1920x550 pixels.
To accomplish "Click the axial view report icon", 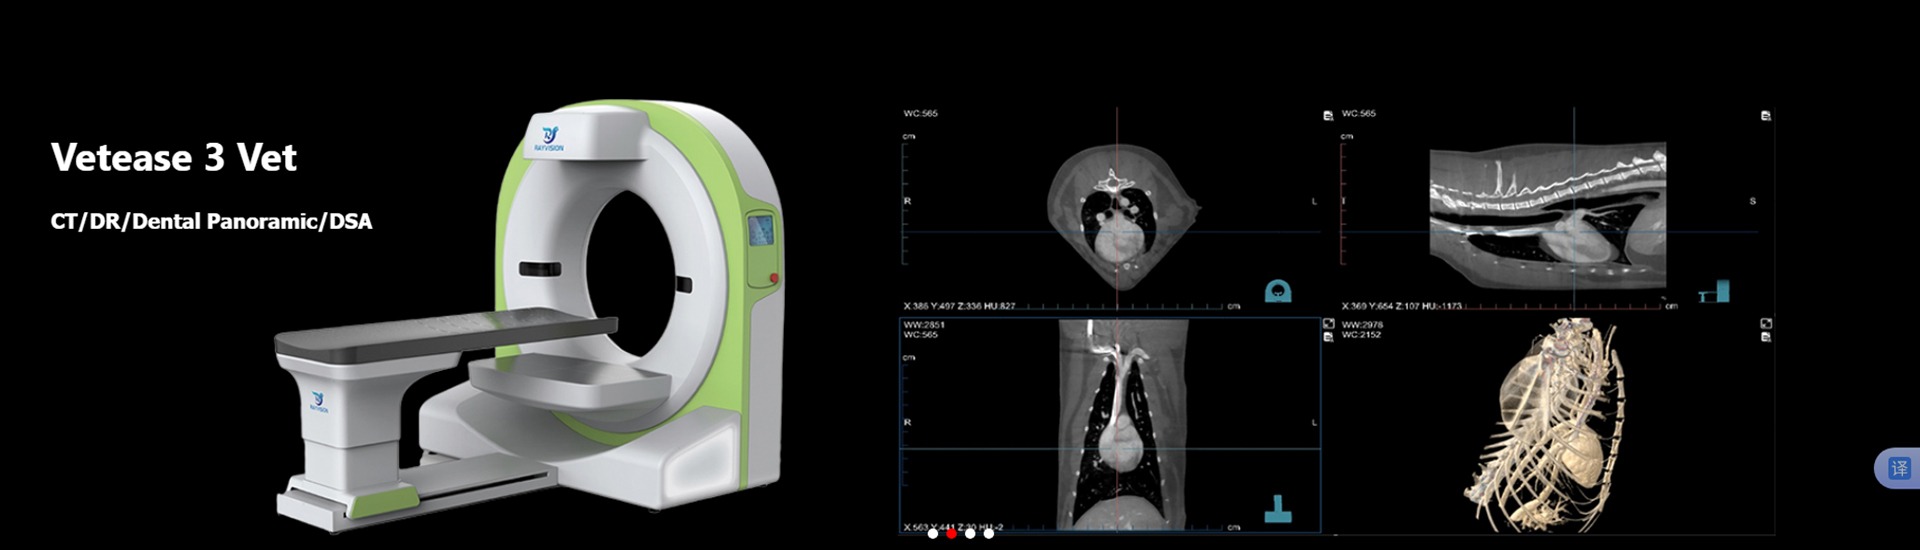I will pyautogui.click(x=1328, y=116).
